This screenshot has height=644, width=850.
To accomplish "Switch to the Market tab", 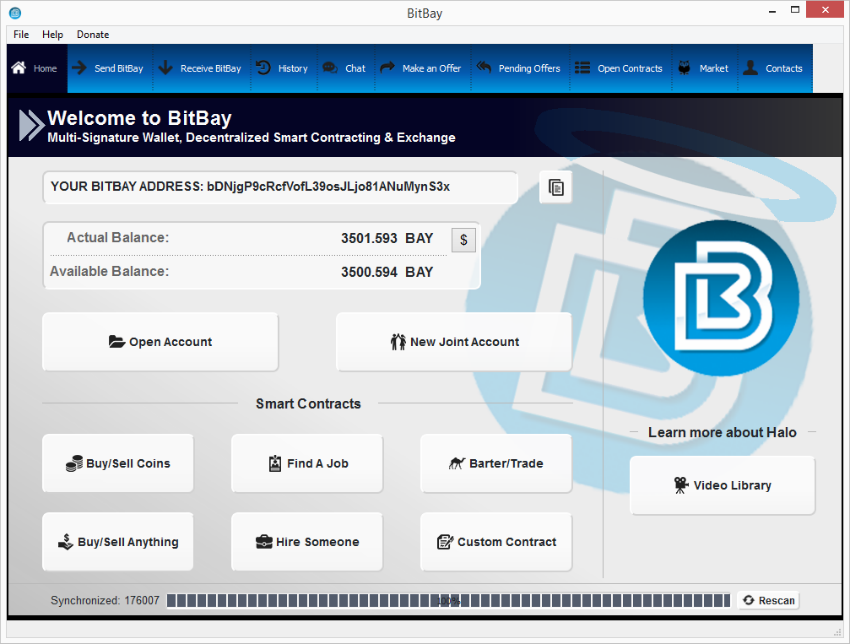I will point(704,68).
